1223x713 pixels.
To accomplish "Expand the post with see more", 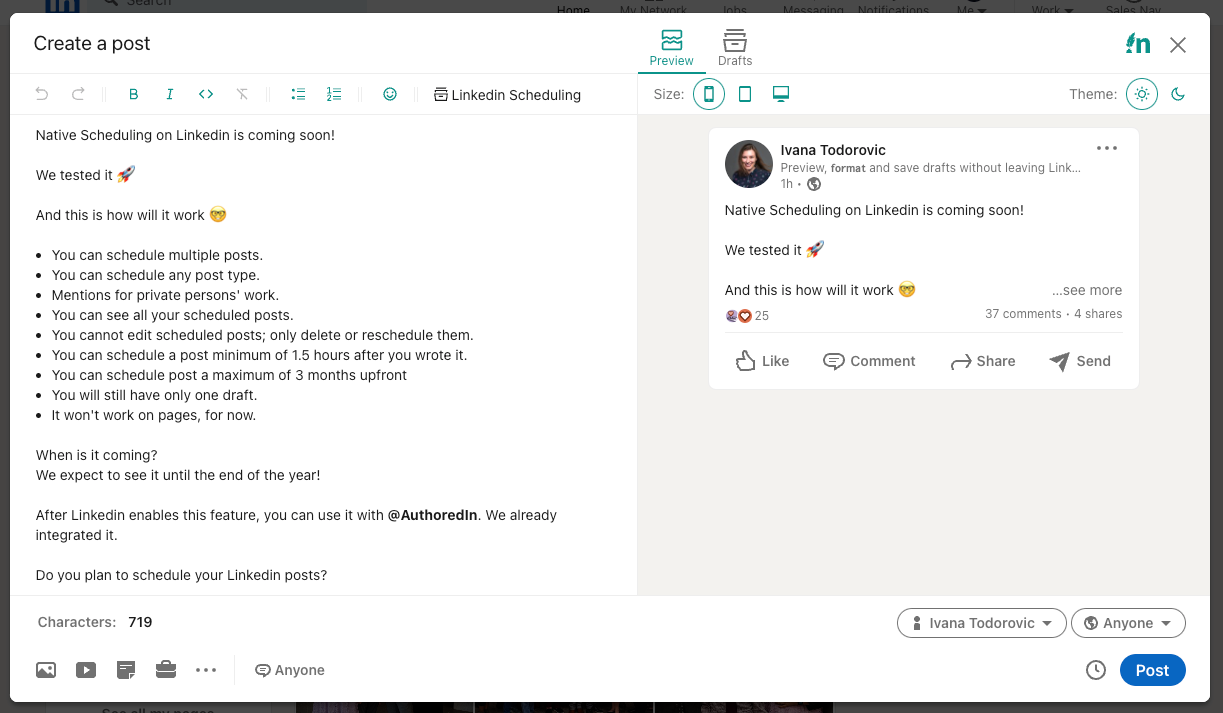I will (1086, 289).
